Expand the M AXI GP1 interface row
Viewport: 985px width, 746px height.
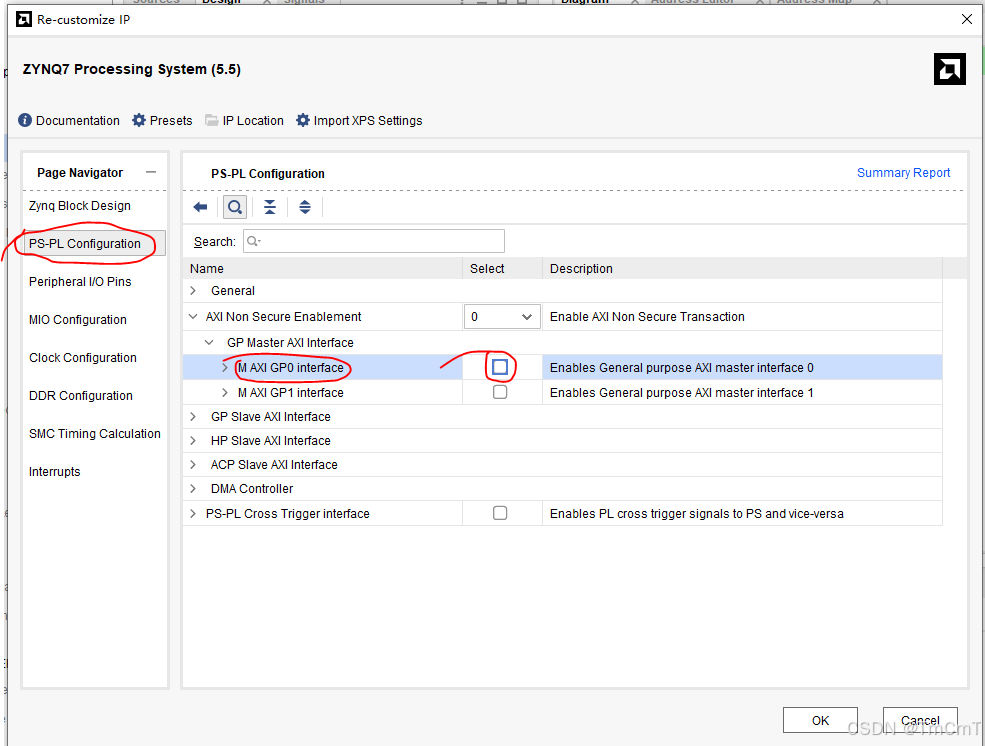[x=225, y=392]
